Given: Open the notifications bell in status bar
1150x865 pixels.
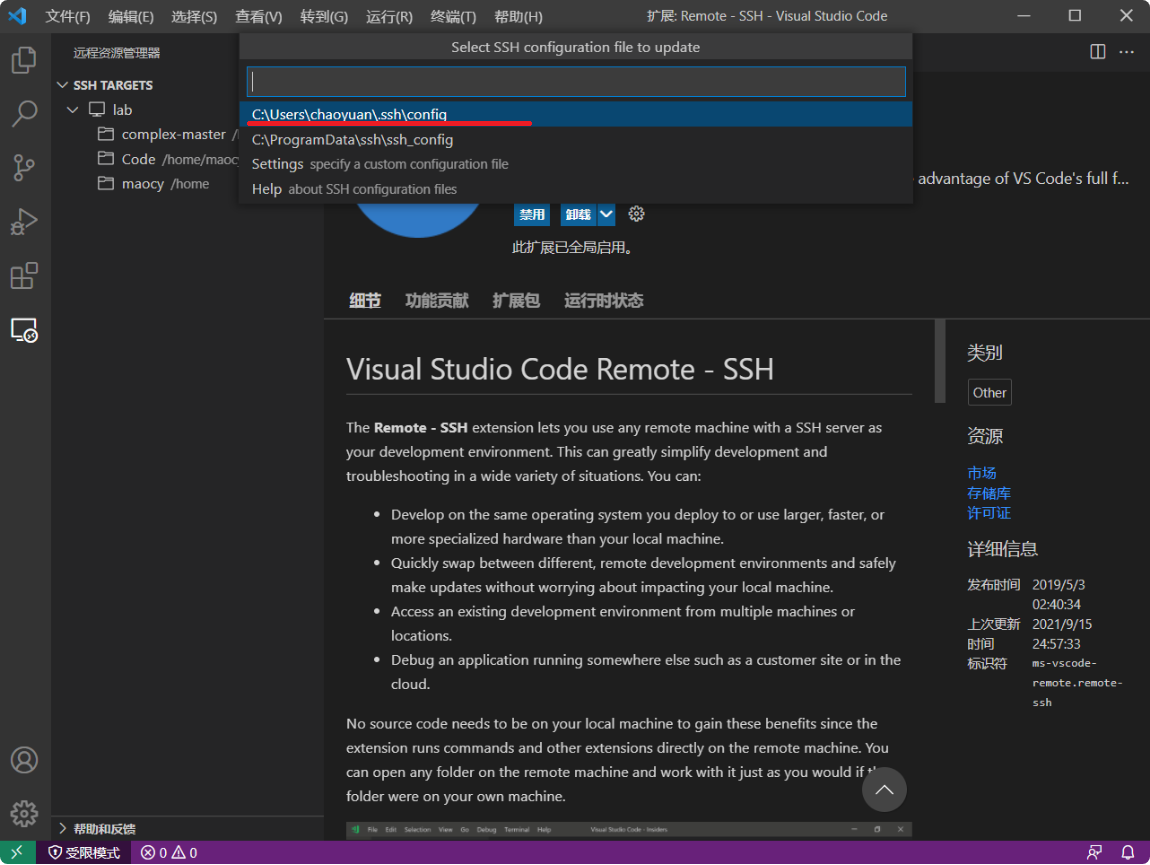Looking at the screenshot, I should tap(1128, 853).
